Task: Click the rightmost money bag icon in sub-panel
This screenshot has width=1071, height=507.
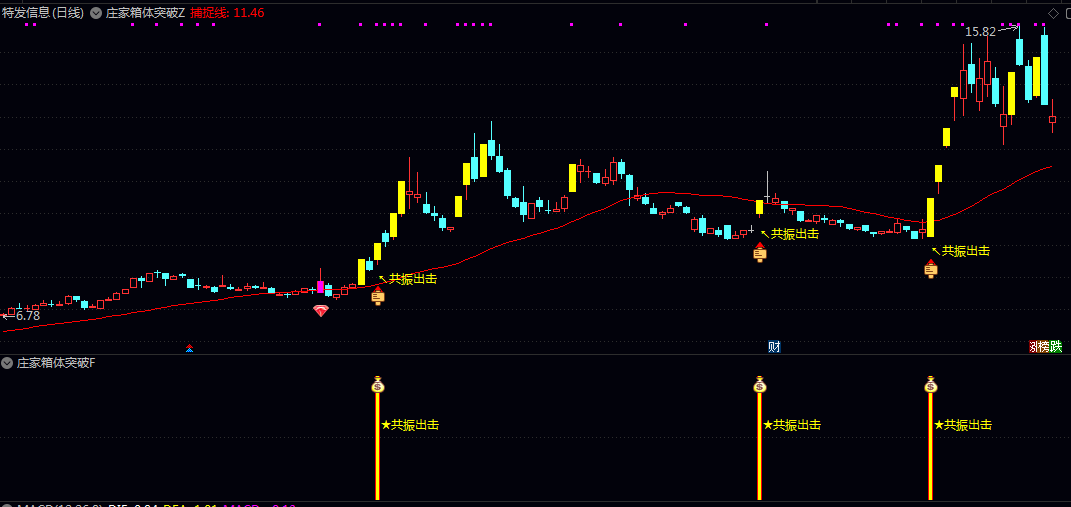Action: [x=930, y=384]
